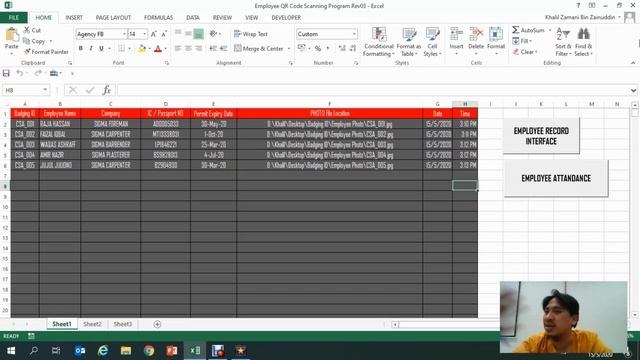Viewport: 640px width, 360px height.
Task: Click the percent style icon
Action: tap(318, 49)
